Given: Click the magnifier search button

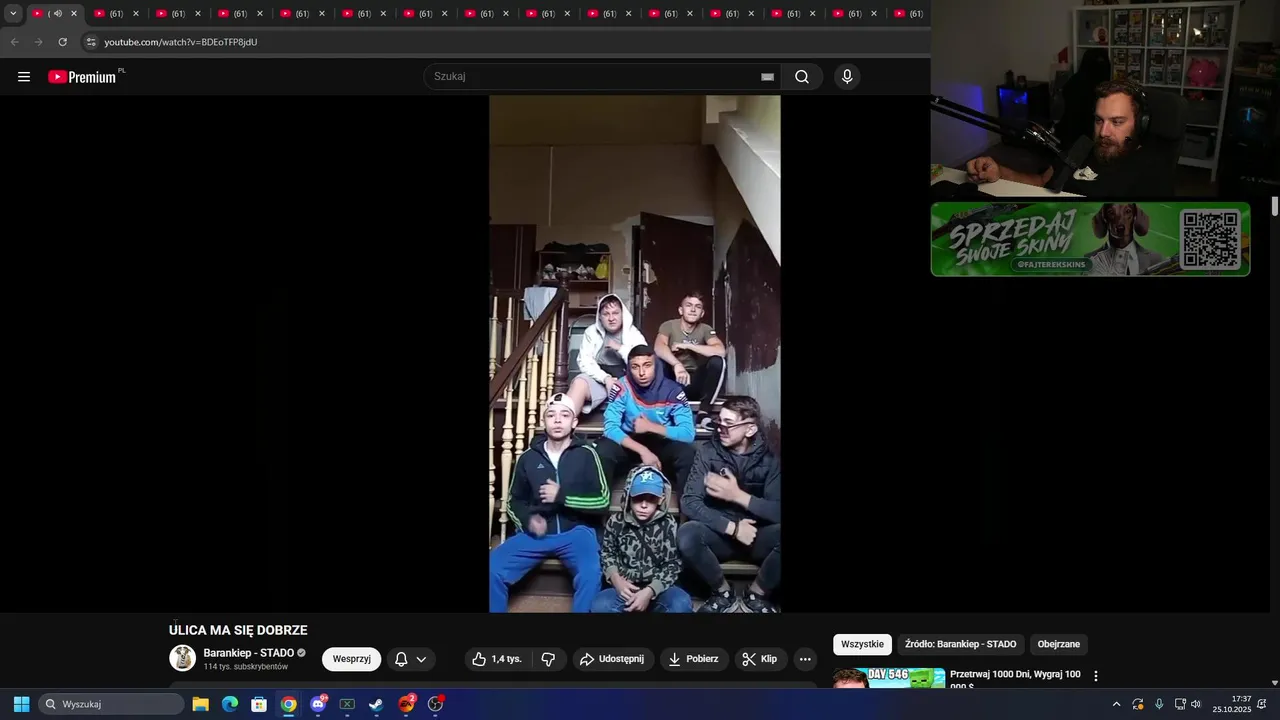Looking at the screenshot, I should pyautogui.click(x=802, y=77).
